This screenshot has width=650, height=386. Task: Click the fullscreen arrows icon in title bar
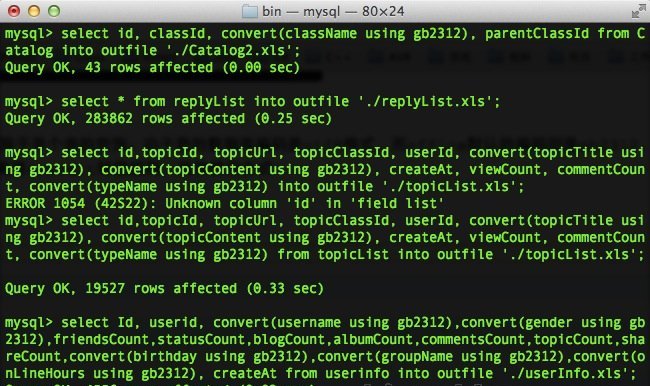(x=638, y=11)
